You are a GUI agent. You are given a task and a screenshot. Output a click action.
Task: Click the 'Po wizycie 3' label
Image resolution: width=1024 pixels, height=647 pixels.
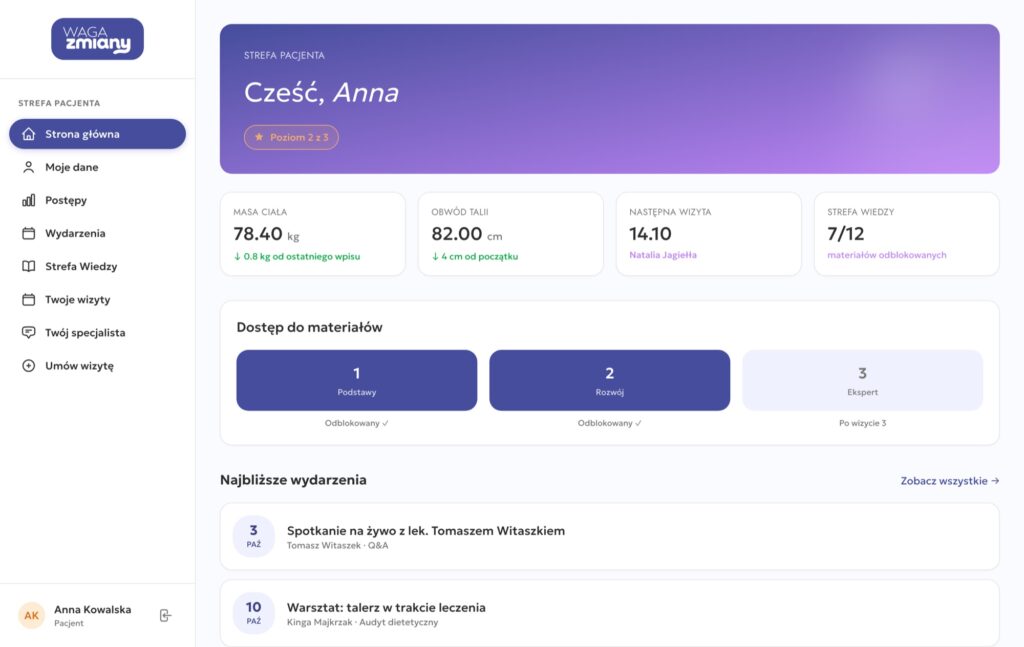(x=863, y=423)
